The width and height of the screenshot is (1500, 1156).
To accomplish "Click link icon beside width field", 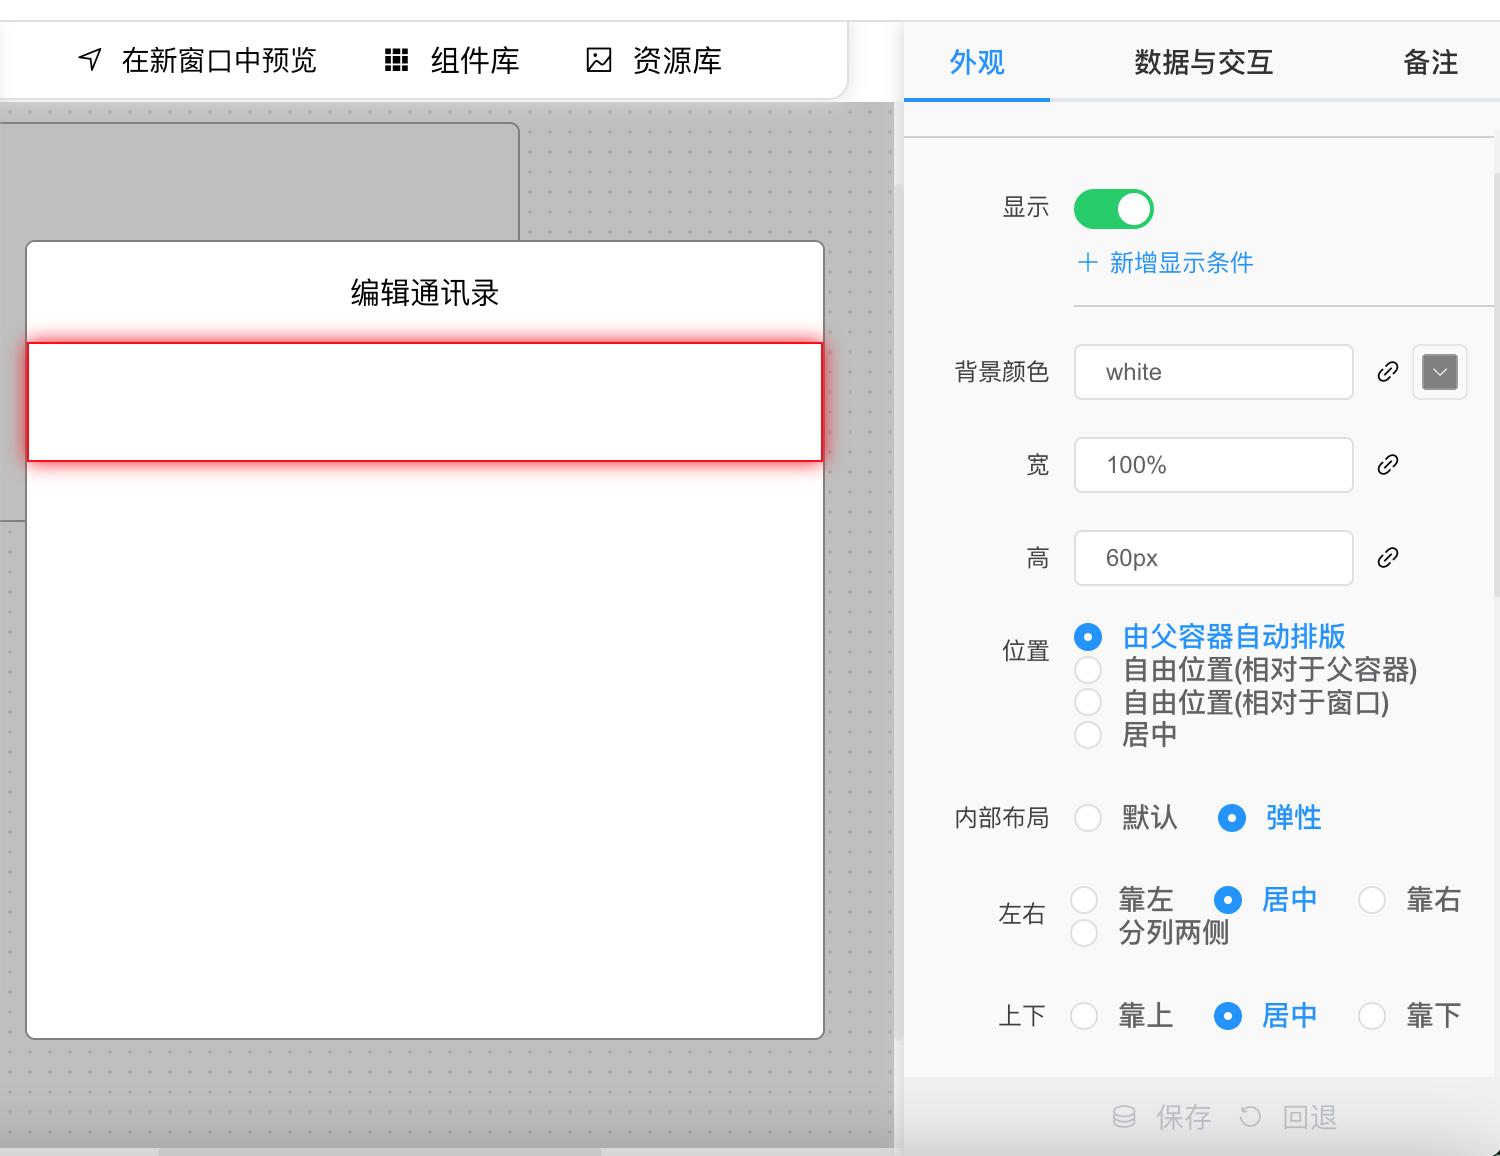I will pos(1387,465).
